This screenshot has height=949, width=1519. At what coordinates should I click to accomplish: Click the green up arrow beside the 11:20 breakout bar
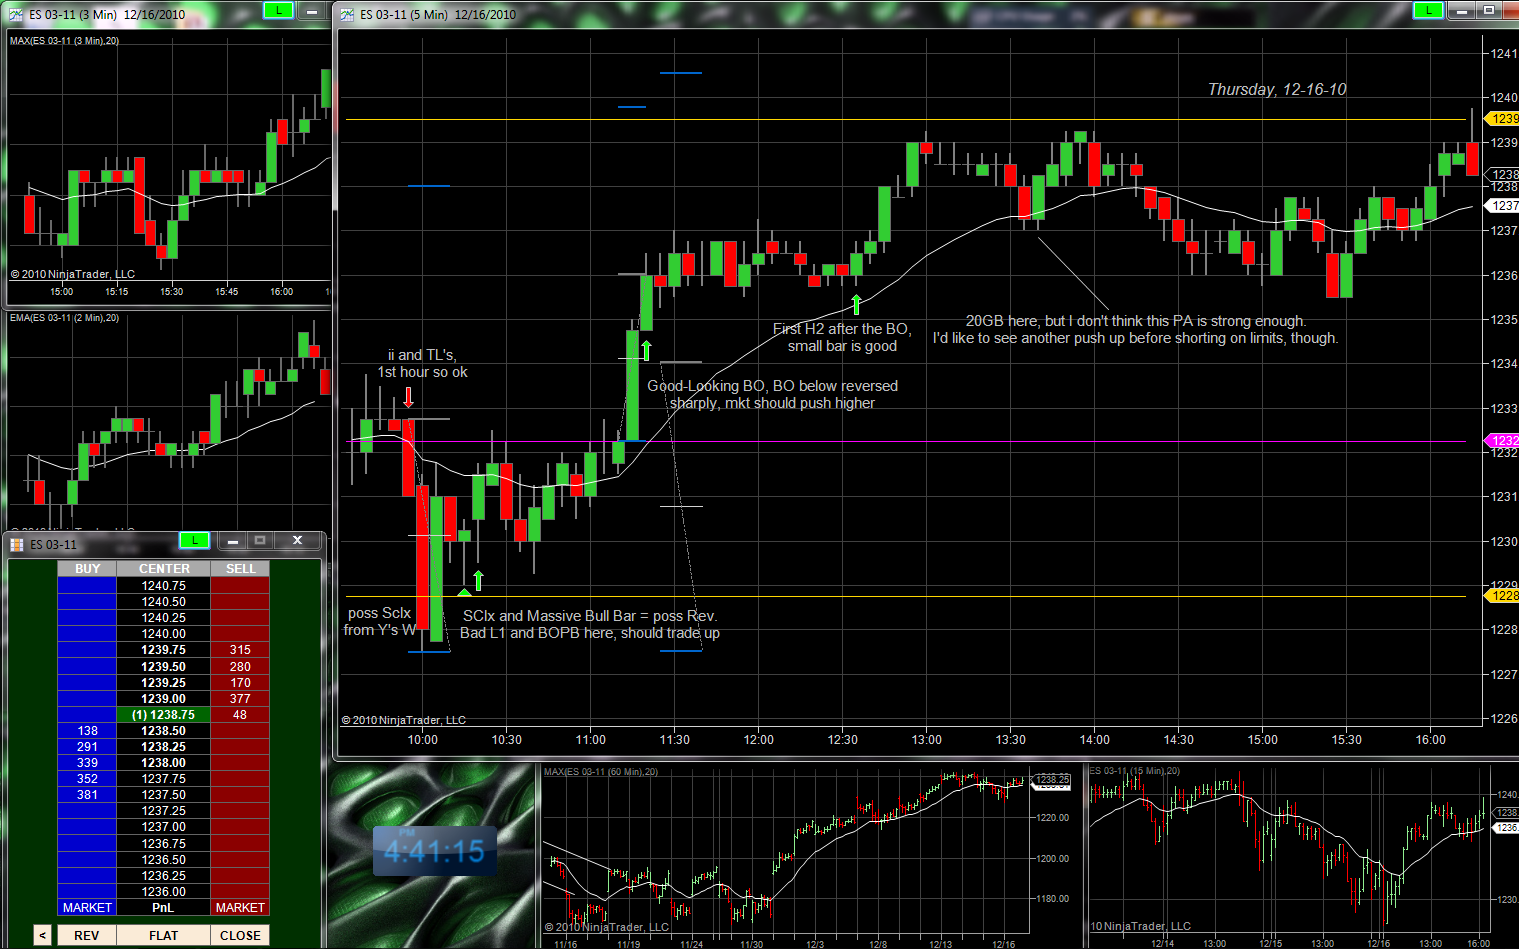(x=646, y=350)
